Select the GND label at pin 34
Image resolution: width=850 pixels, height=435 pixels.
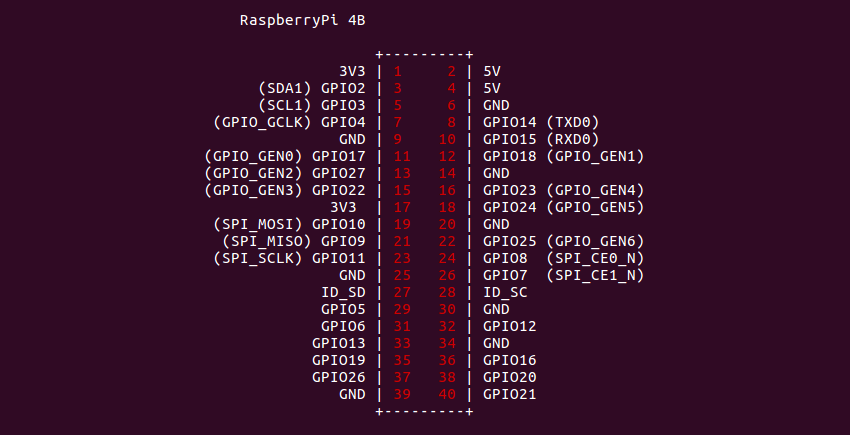(496, 344)
